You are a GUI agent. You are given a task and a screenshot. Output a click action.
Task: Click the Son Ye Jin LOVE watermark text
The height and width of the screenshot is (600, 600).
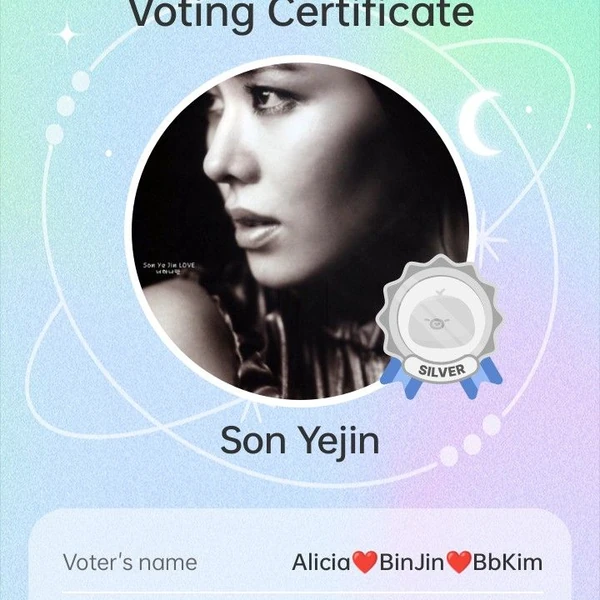(169, 268)
